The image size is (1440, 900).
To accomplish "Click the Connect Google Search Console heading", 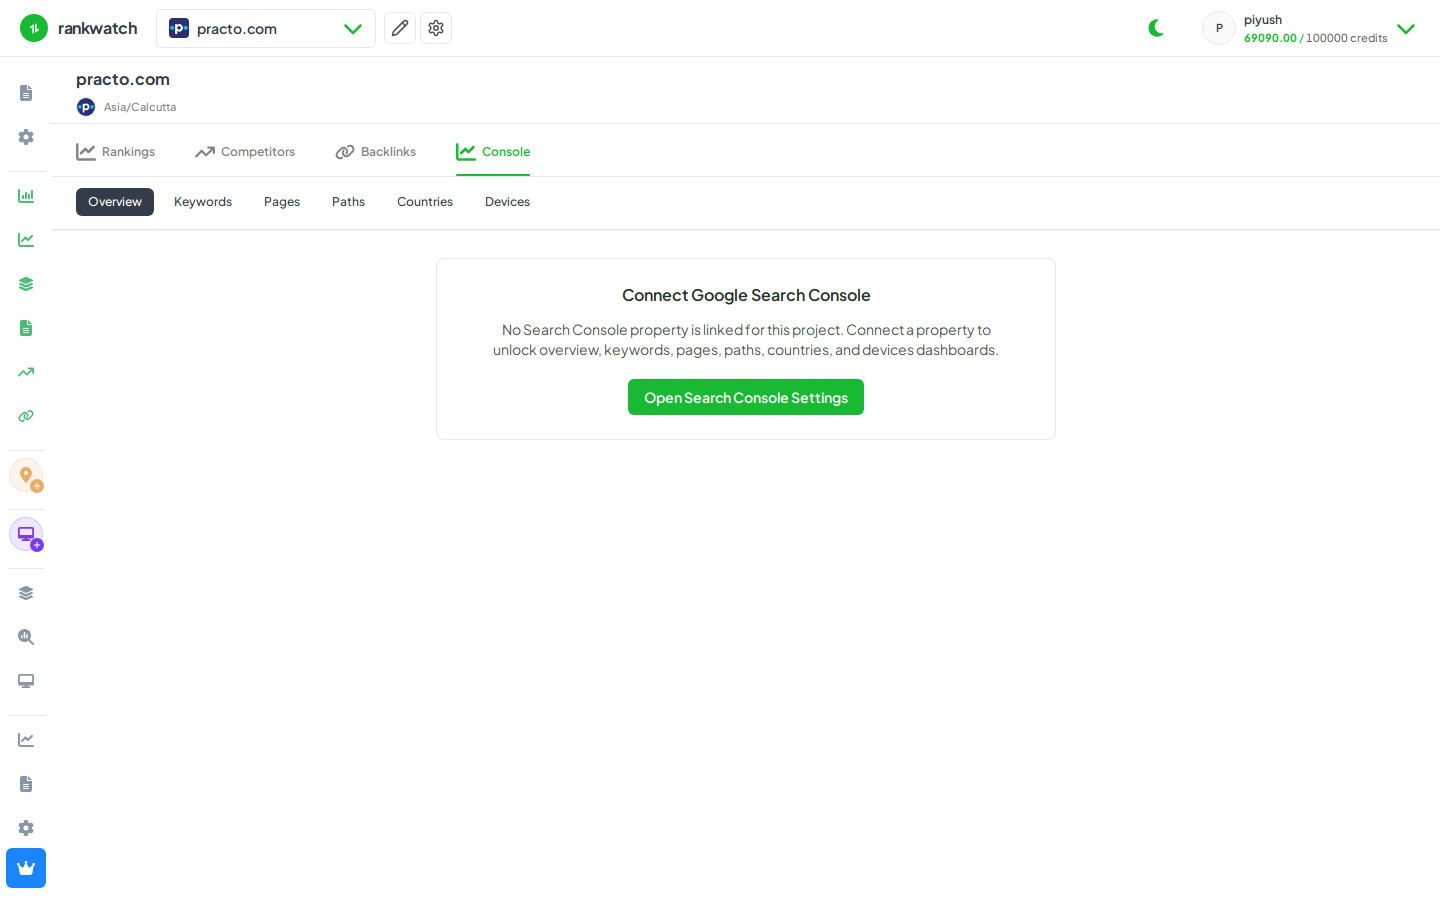I will tap(746, 295).
